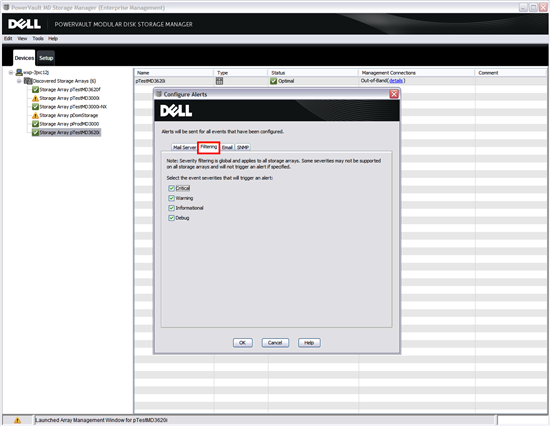Select highlighted Storage Array pTestMD3620i in tree
Viewport: 550px width, 426px height.
click(x=69, y=133)
